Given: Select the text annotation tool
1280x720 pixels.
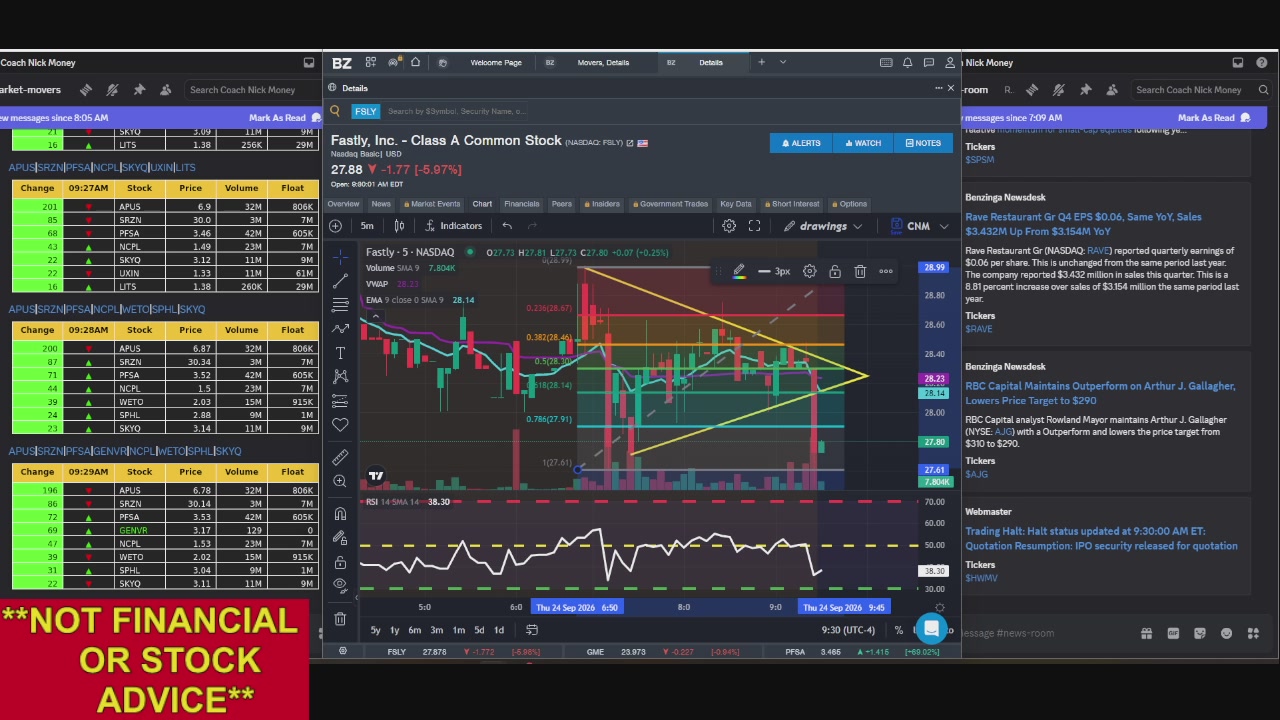Looking at the screenshot, I should point(340,353).
